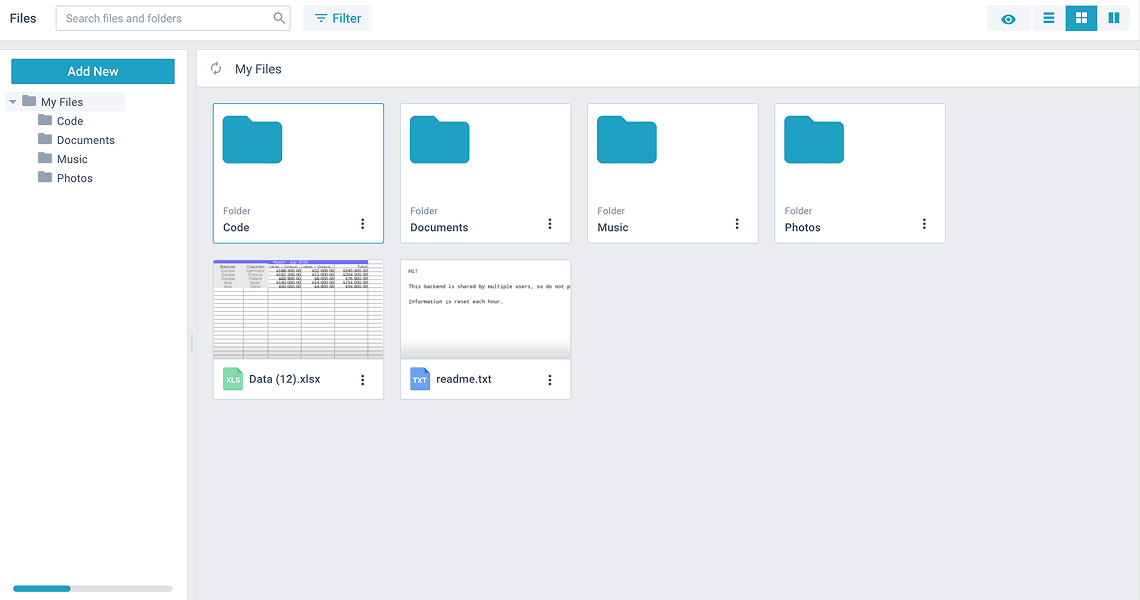Open the Music folder's three-dot menu
Viewport: 1140px width, 600px height.
[737, 224]
